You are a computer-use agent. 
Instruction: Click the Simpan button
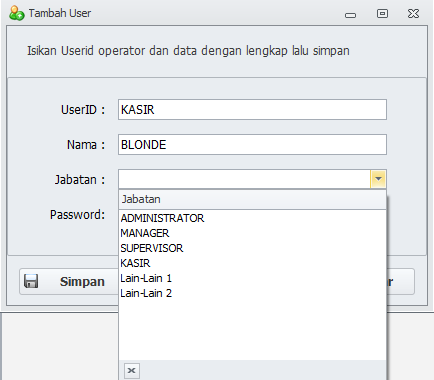click(69, 282)
